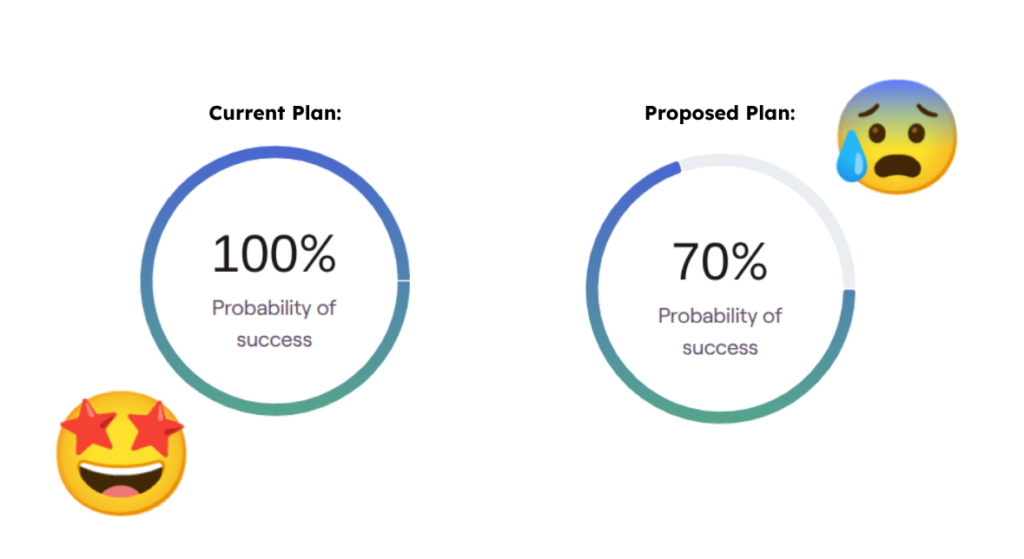Click the anxious sweating face emoji
The height and width of the screenshot is (559, 1024).
pos(896,136)
